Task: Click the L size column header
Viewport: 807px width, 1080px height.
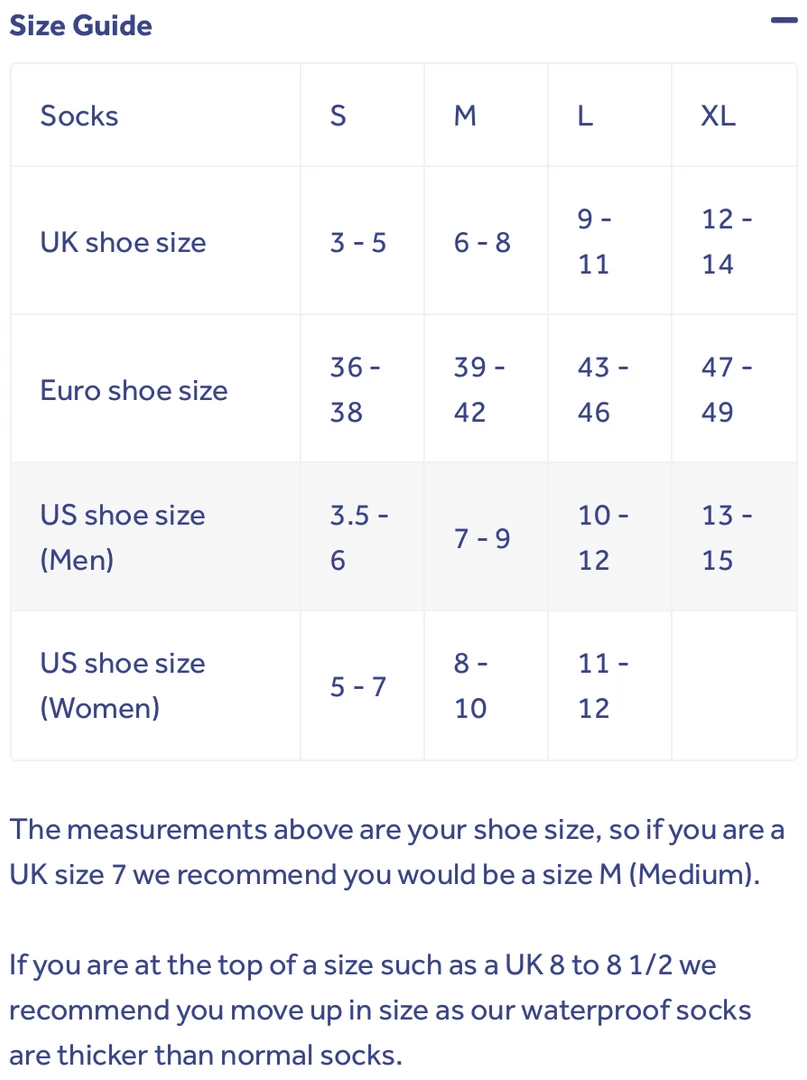Action: click(585, 116)
